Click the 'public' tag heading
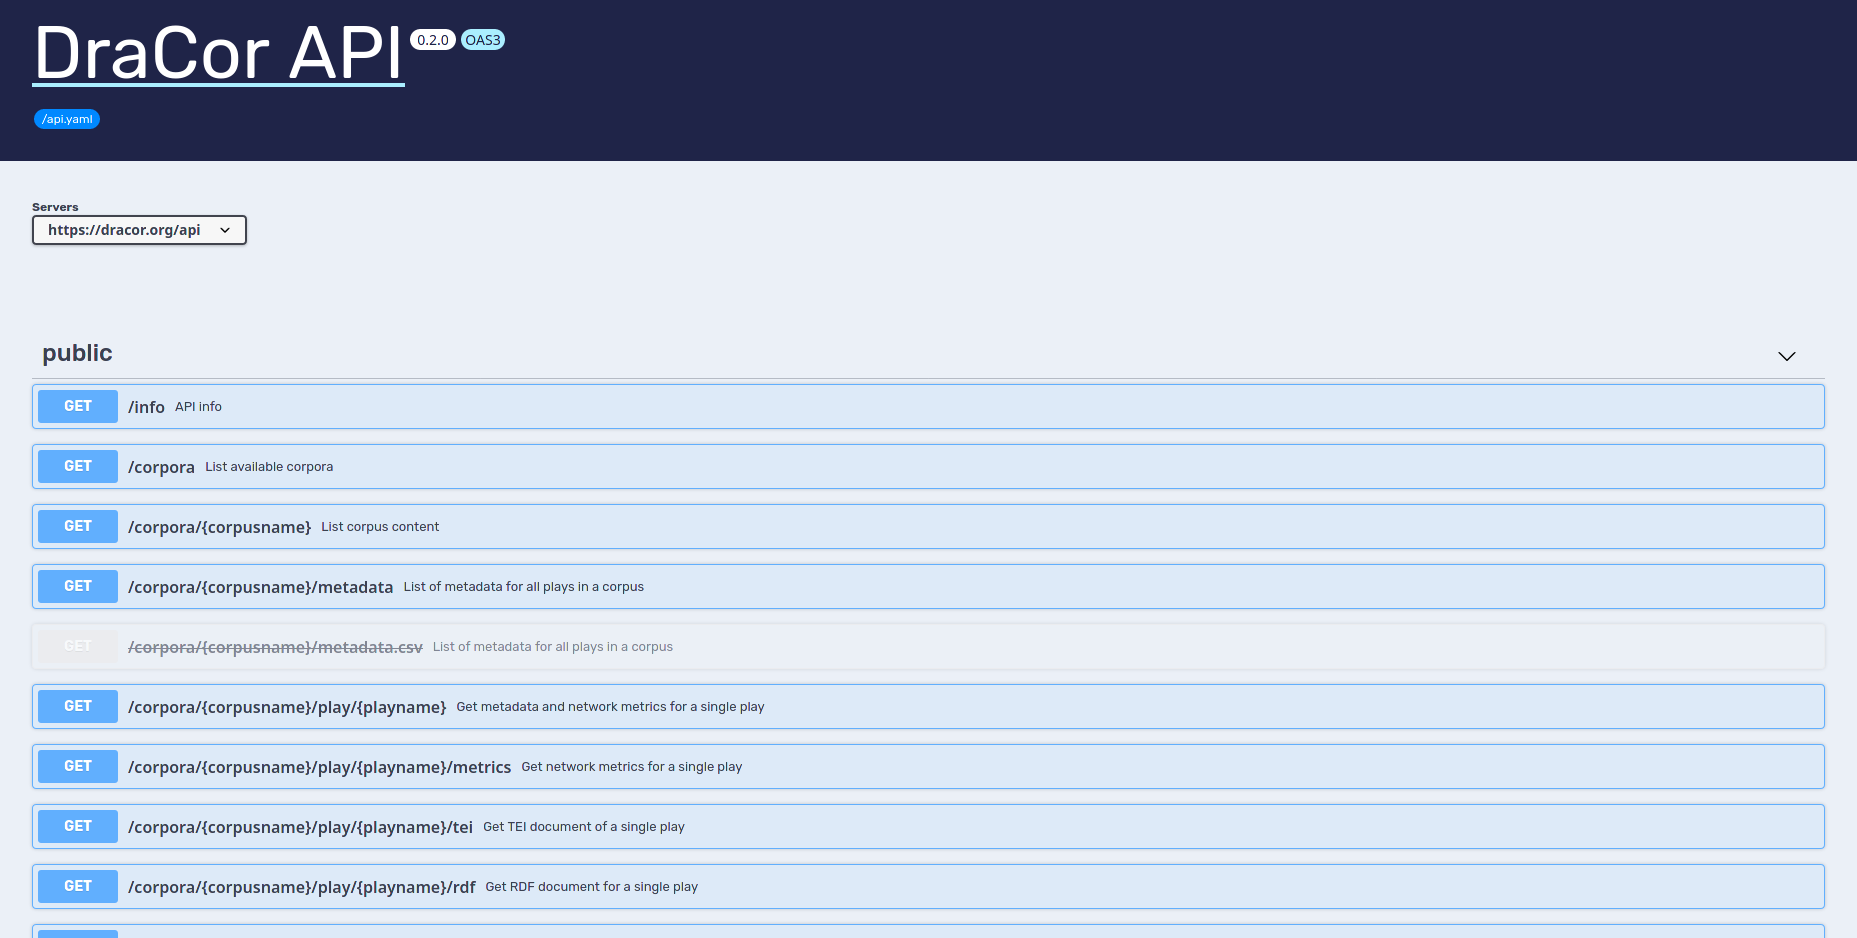Image resolution: width=1857 pixels, height=938 pixels. [x=77, y=353]
